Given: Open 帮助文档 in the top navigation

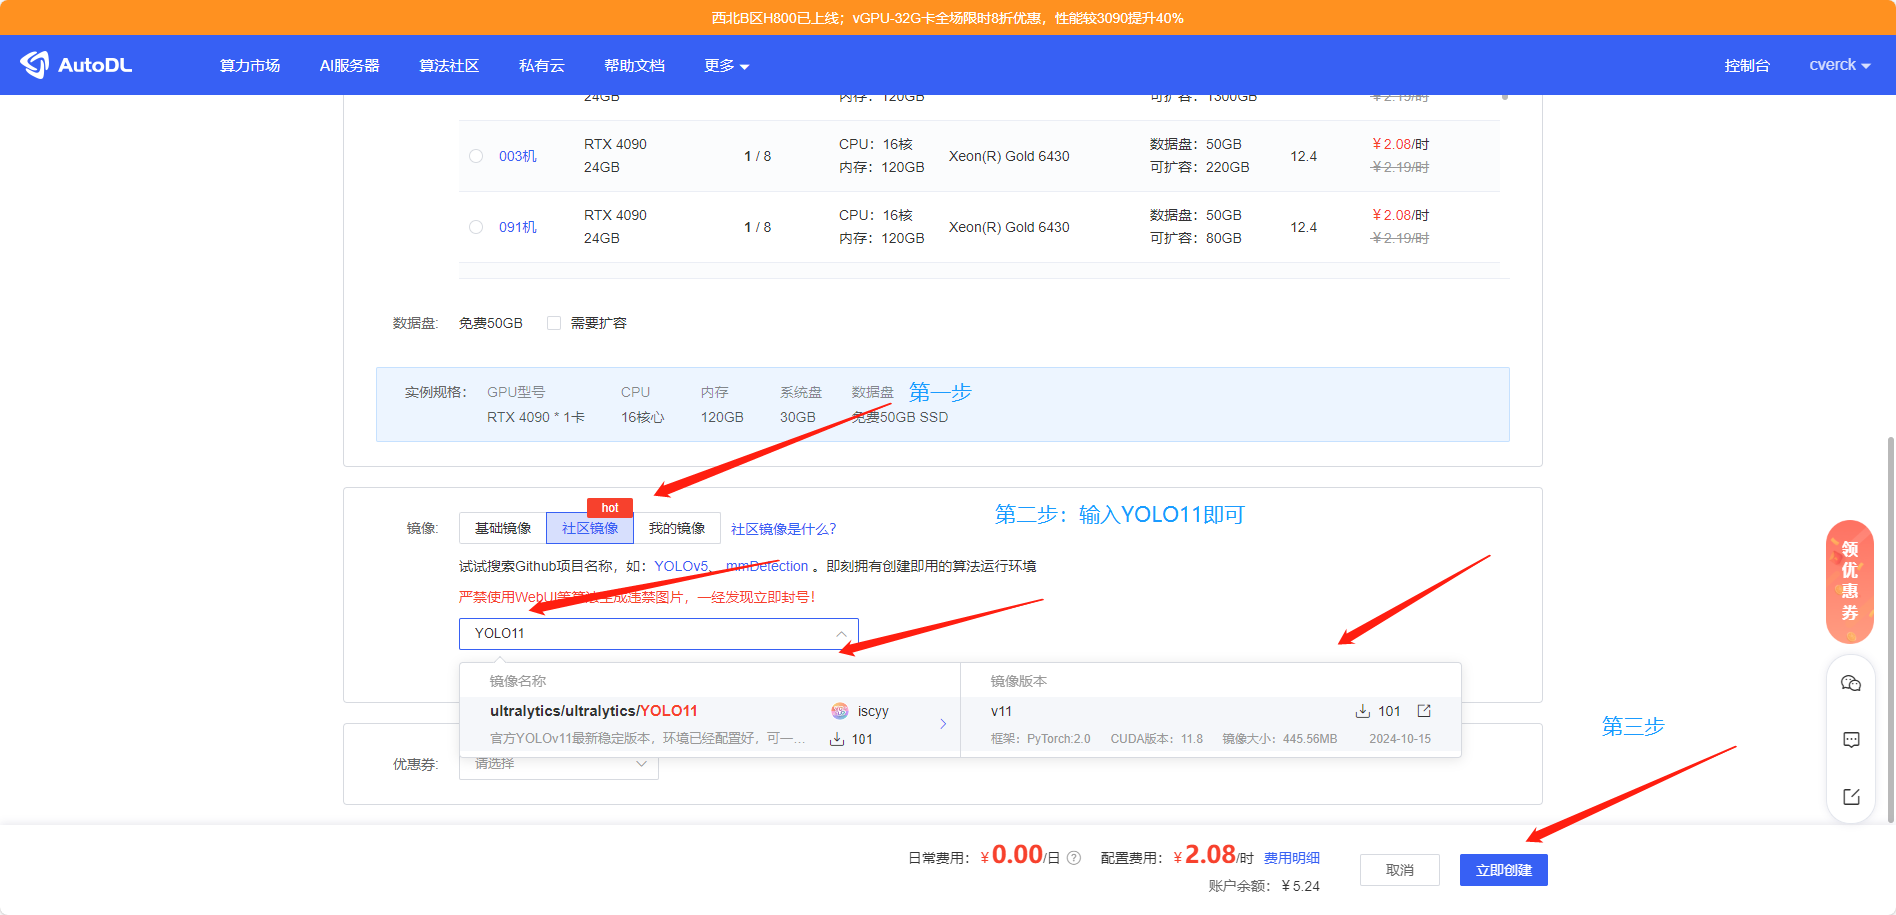Looking at the screenshot, I should click(634, 65).
